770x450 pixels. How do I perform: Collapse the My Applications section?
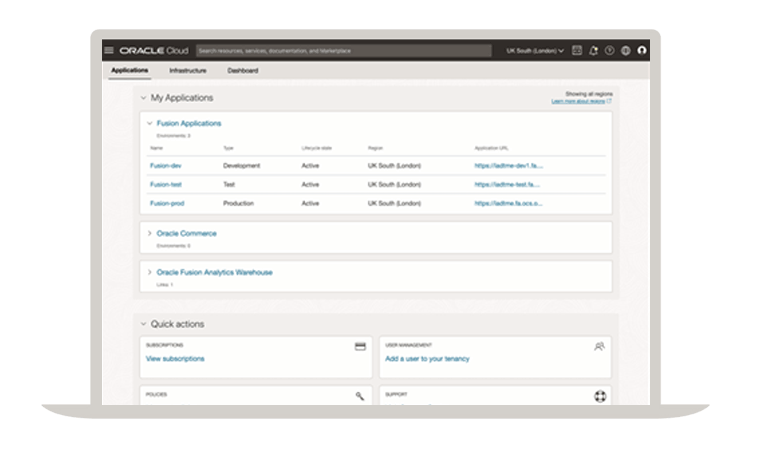(x=143, y=98)
